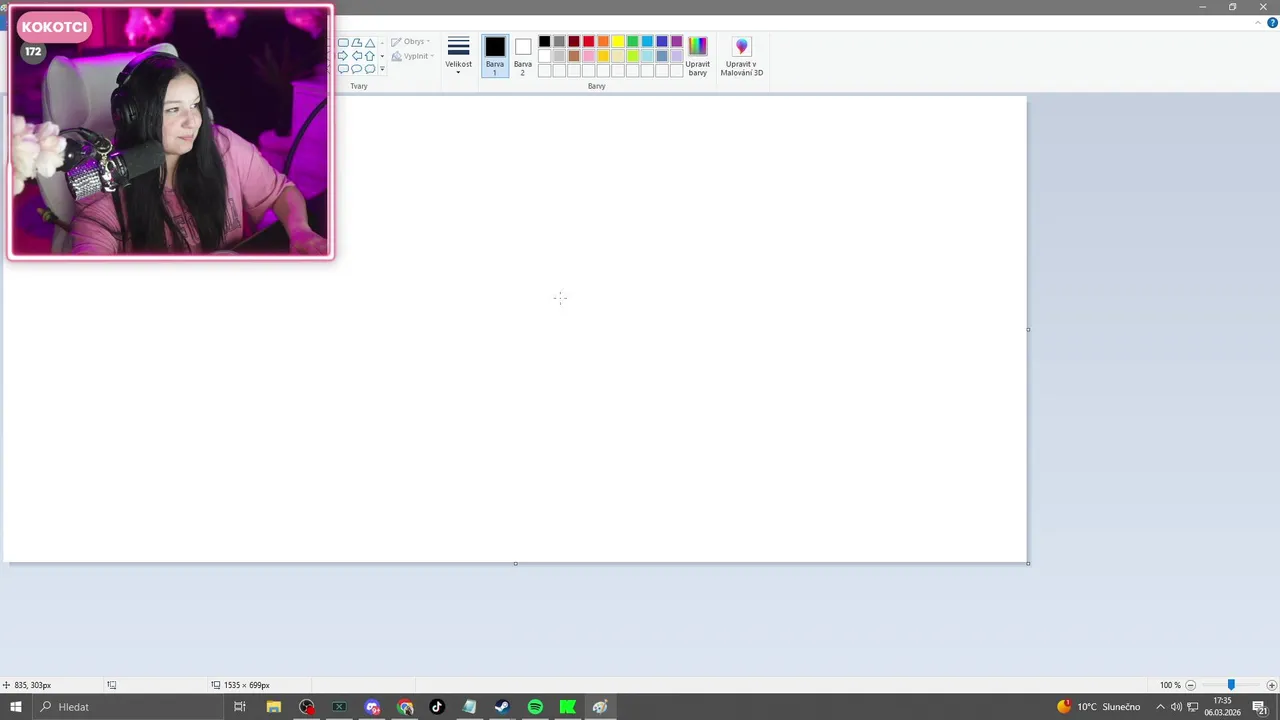Click canvas bottom edge resize handle
The height and width of the screenshot is (720, 1280).
[515, 563]
